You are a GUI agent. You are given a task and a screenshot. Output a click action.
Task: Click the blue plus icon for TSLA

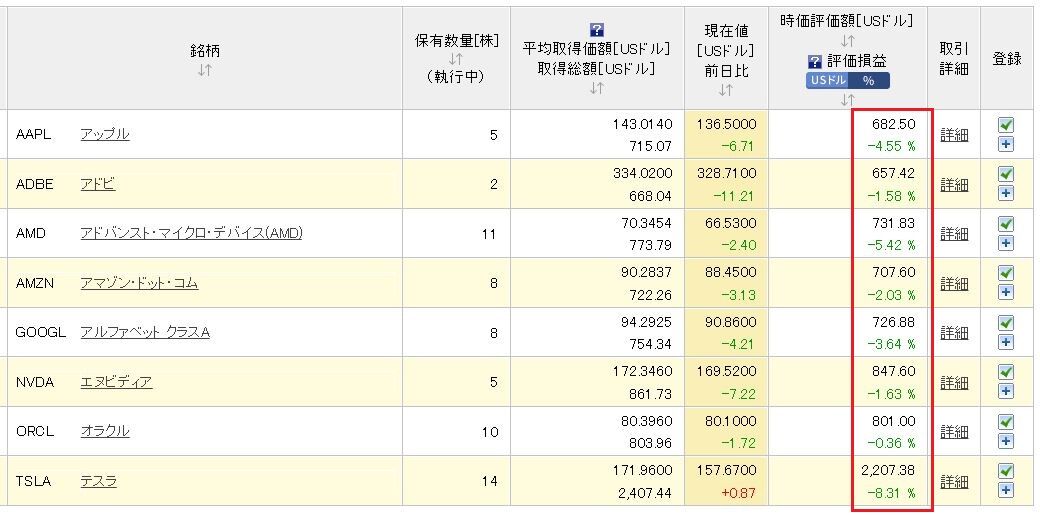[x=1006, y=490]
